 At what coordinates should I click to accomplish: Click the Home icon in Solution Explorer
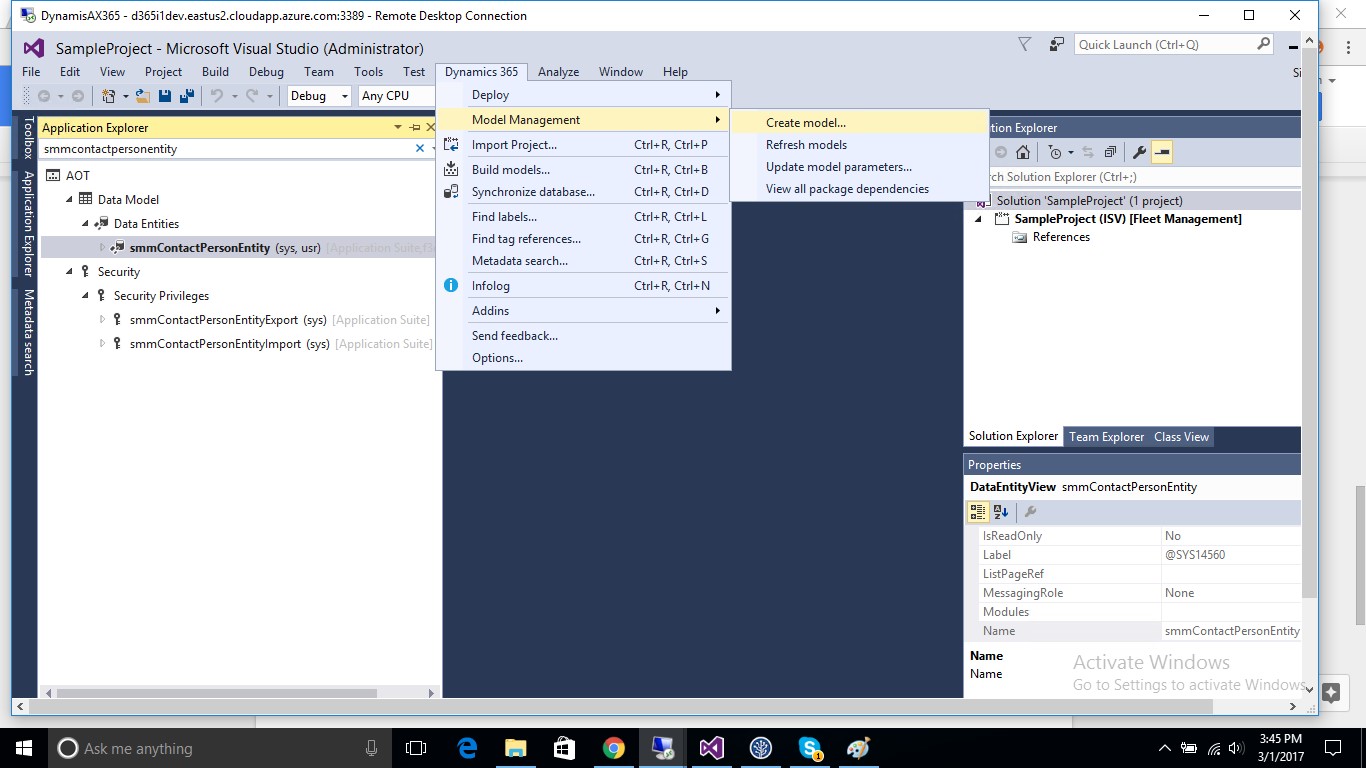point(1022,152)
